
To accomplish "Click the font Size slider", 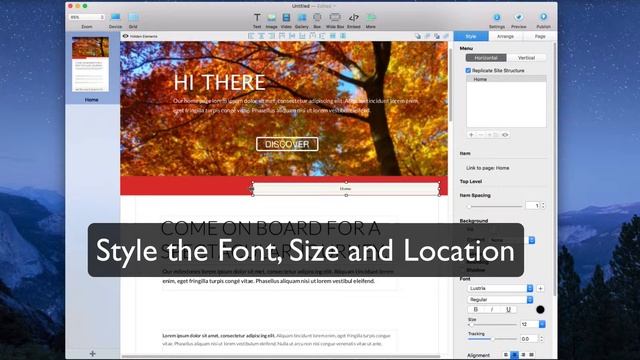I will [492, 325].
